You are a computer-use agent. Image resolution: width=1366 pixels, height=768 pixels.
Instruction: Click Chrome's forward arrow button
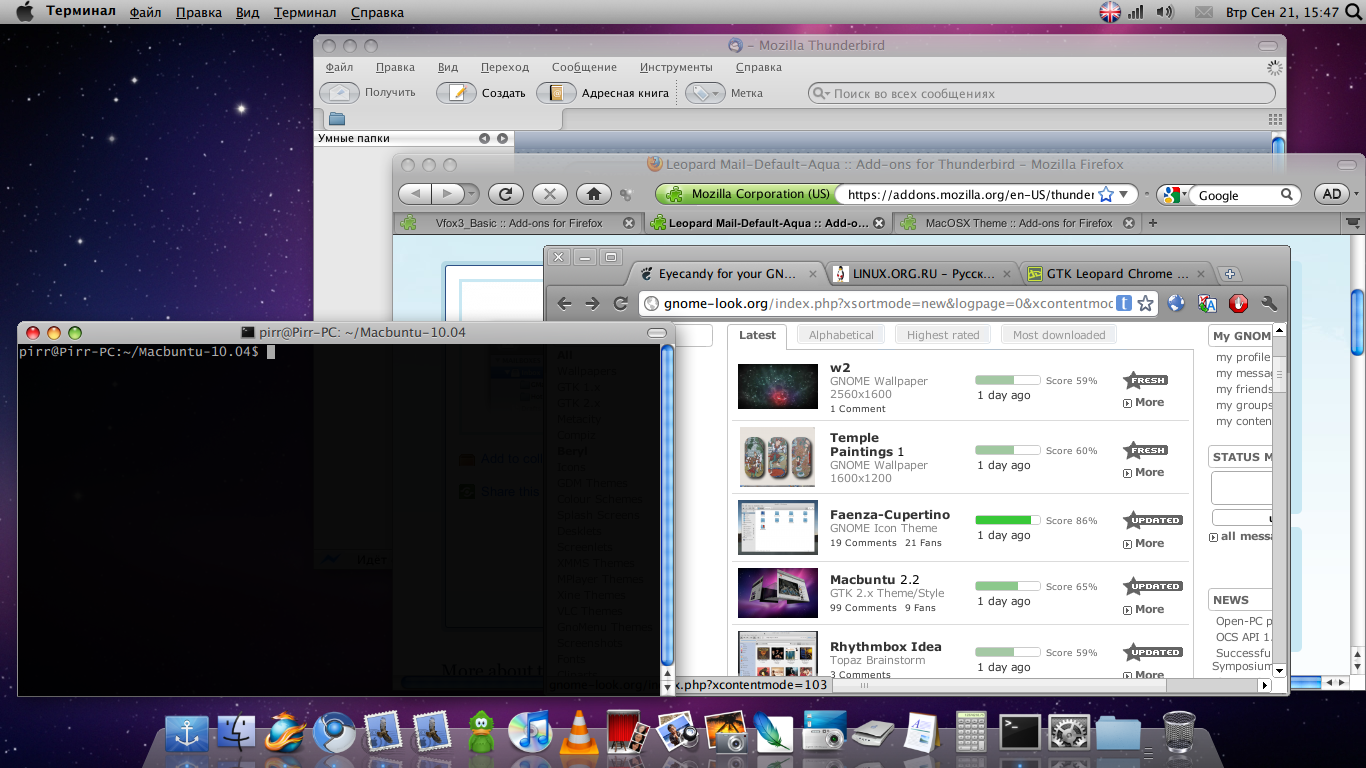[593, 303]
